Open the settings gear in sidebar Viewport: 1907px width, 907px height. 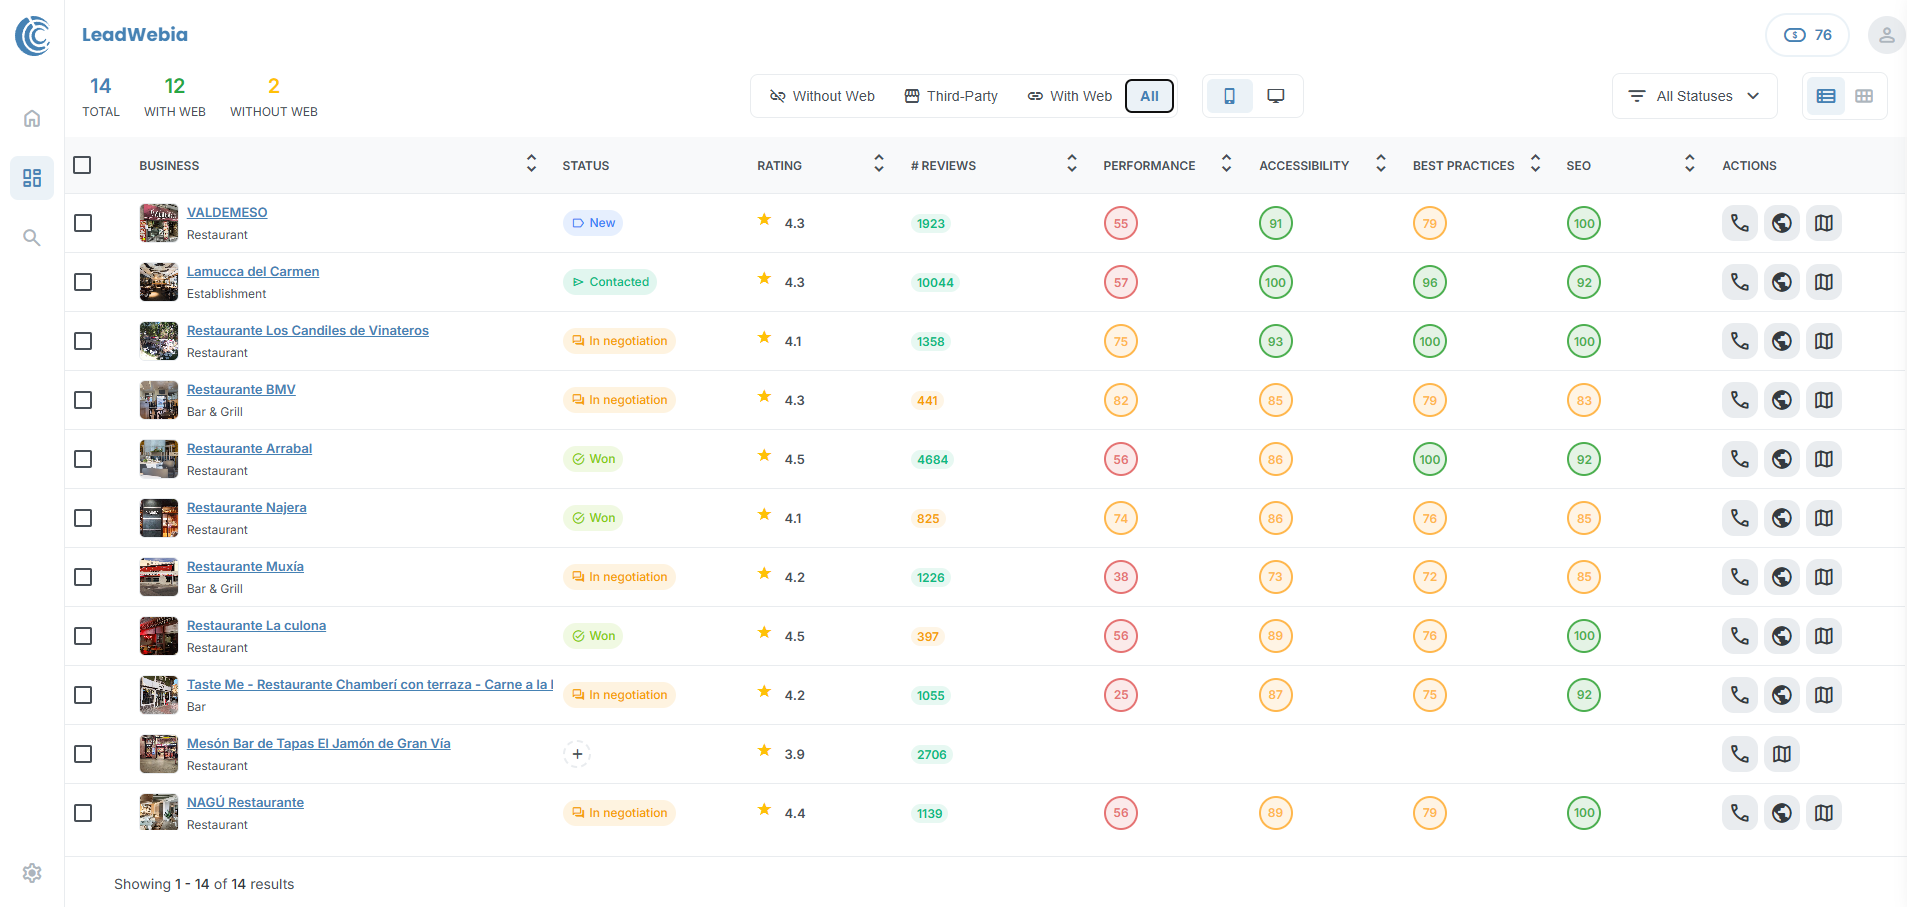coord(32,873)
